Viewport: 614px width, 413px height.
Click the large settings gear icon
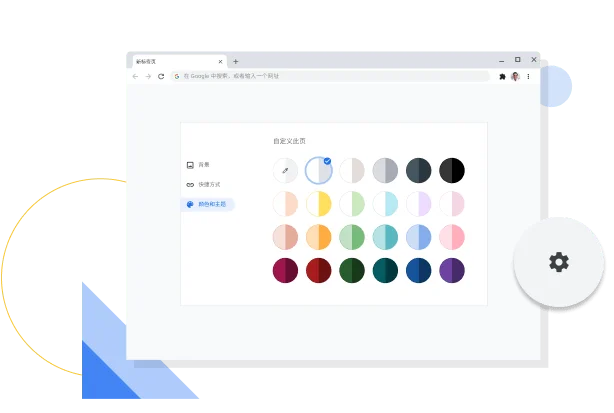click(x=559, y=262)
